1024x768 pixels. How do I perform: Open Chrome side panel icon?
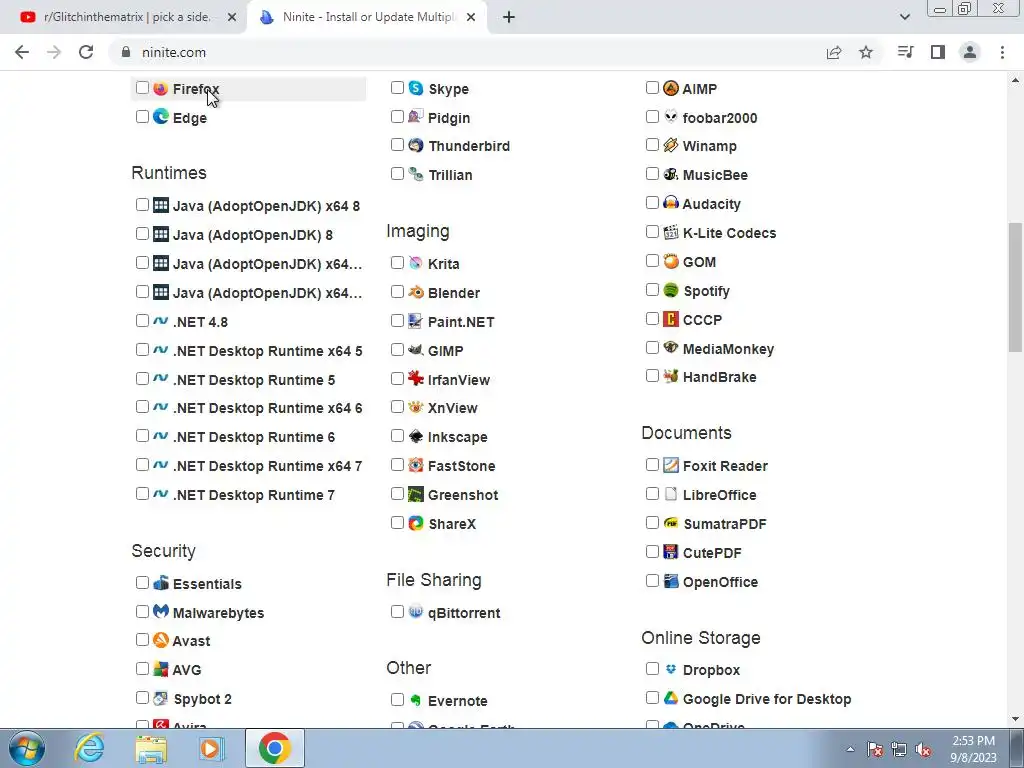tap(938, 52)
